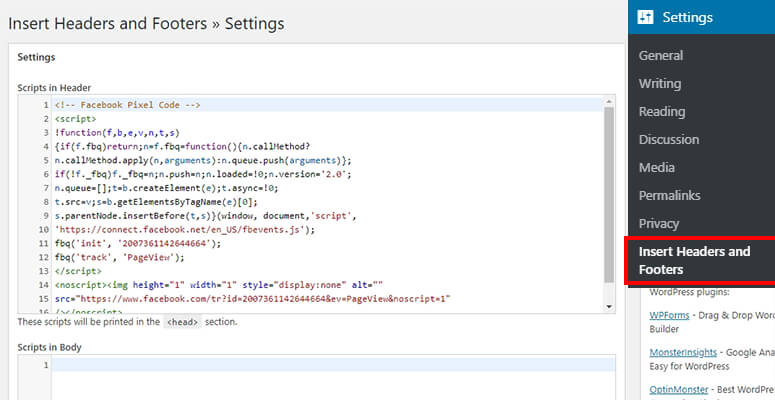
Task: Click the <head> code tag hint
Action: click(x=182, y=322)
